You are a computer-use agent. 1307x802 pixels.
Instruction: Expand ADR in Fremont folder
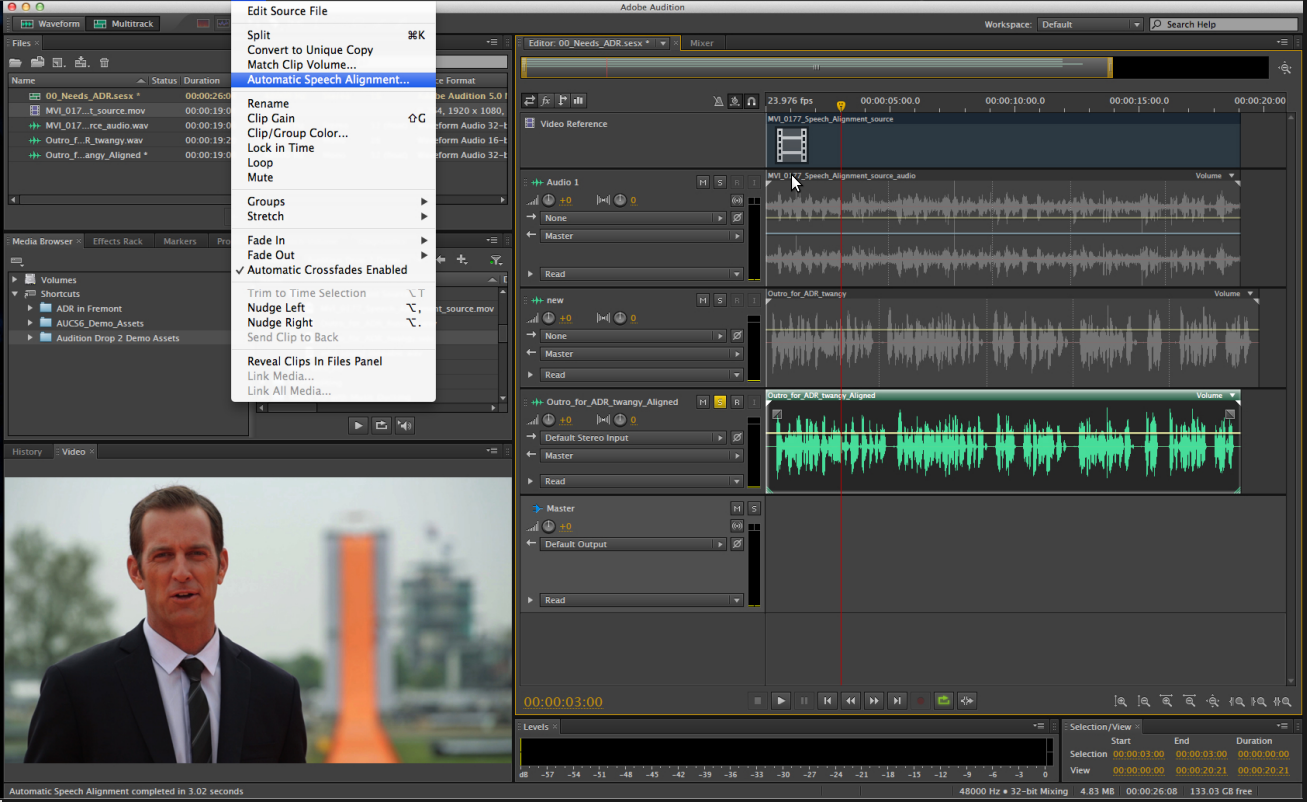(x=30, y=309)
